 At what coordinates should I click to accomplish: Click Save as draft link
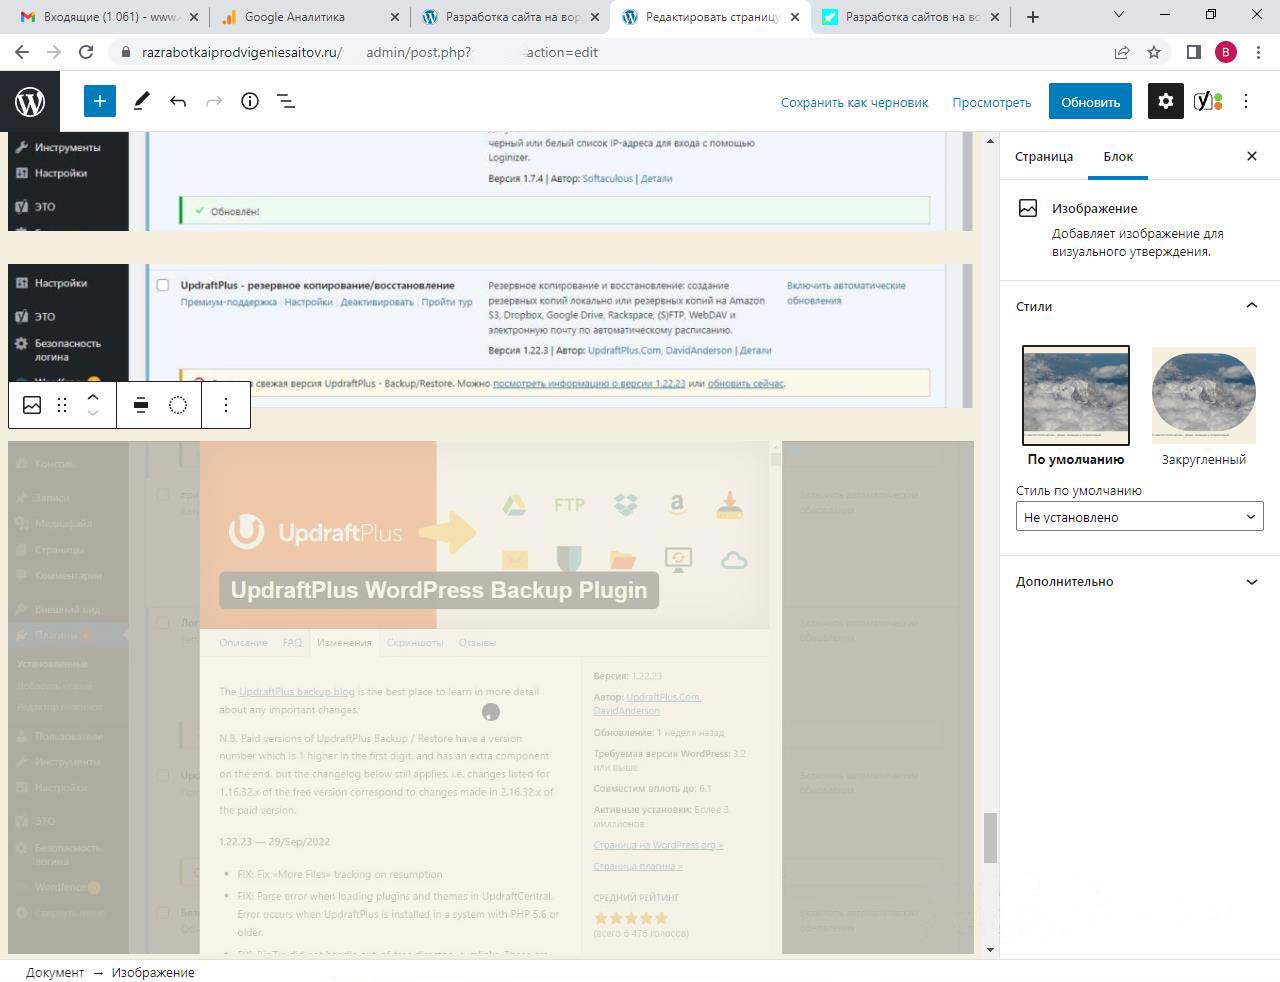[854, 102]
